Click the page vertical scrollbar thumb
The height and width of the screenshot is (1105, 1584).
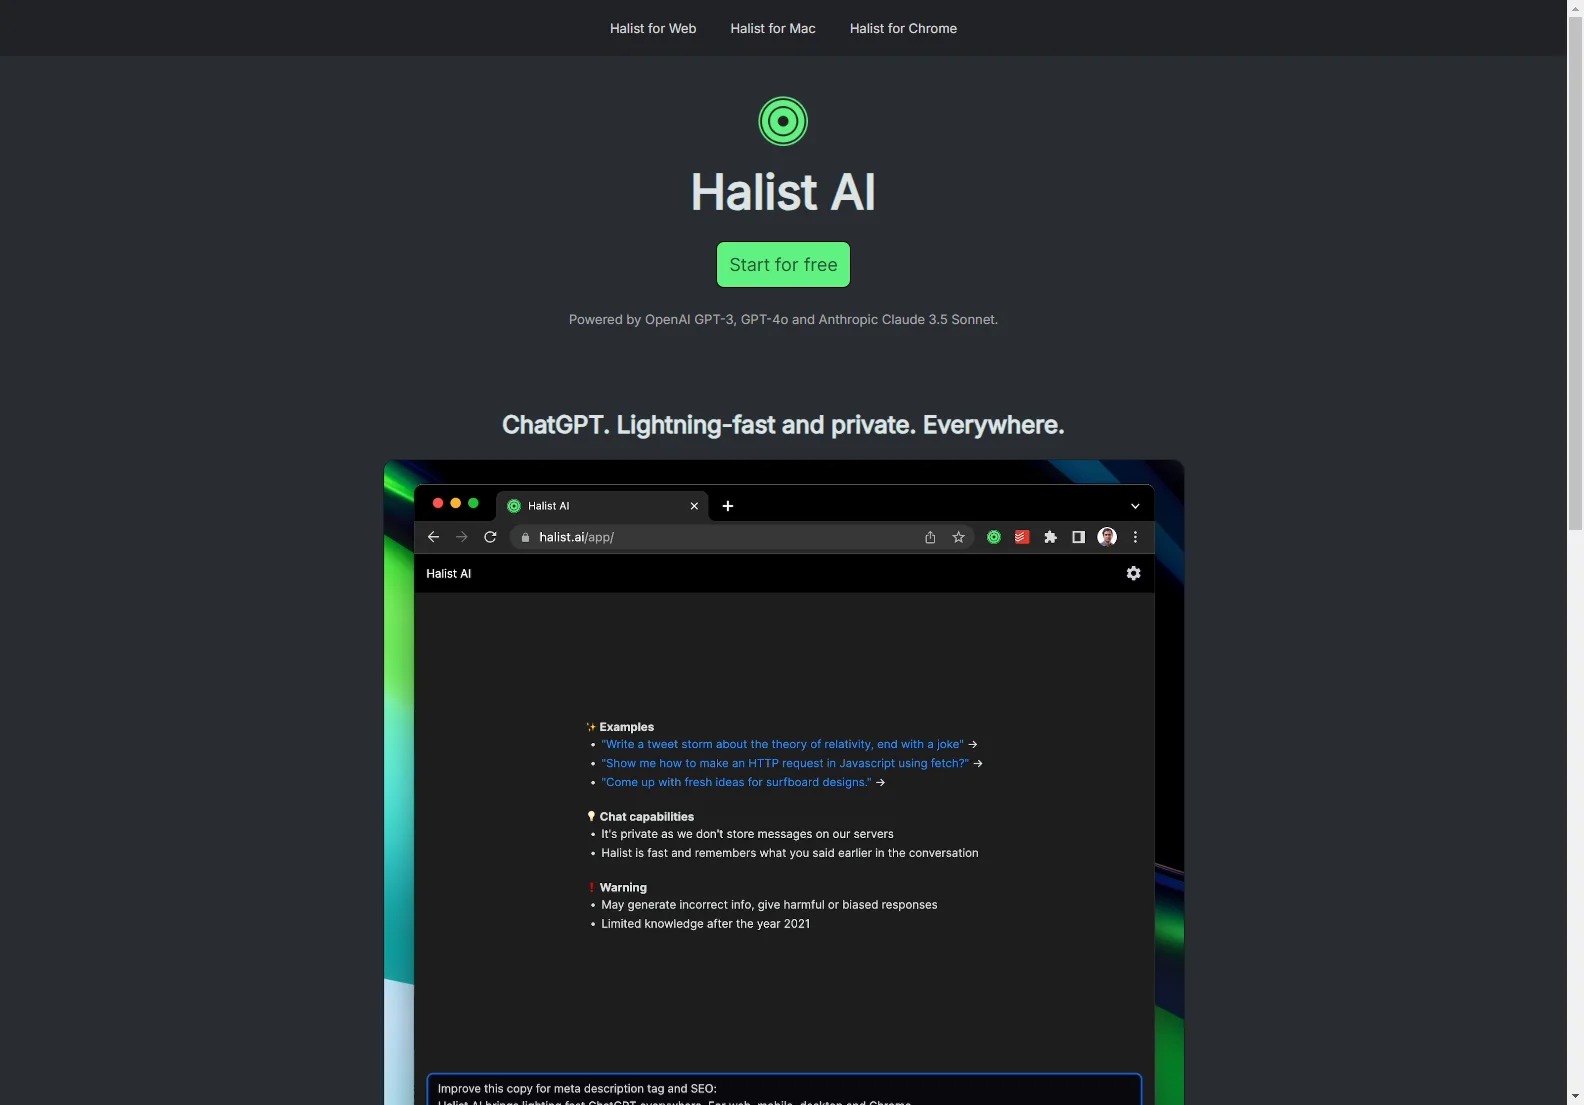[1575, 273]
